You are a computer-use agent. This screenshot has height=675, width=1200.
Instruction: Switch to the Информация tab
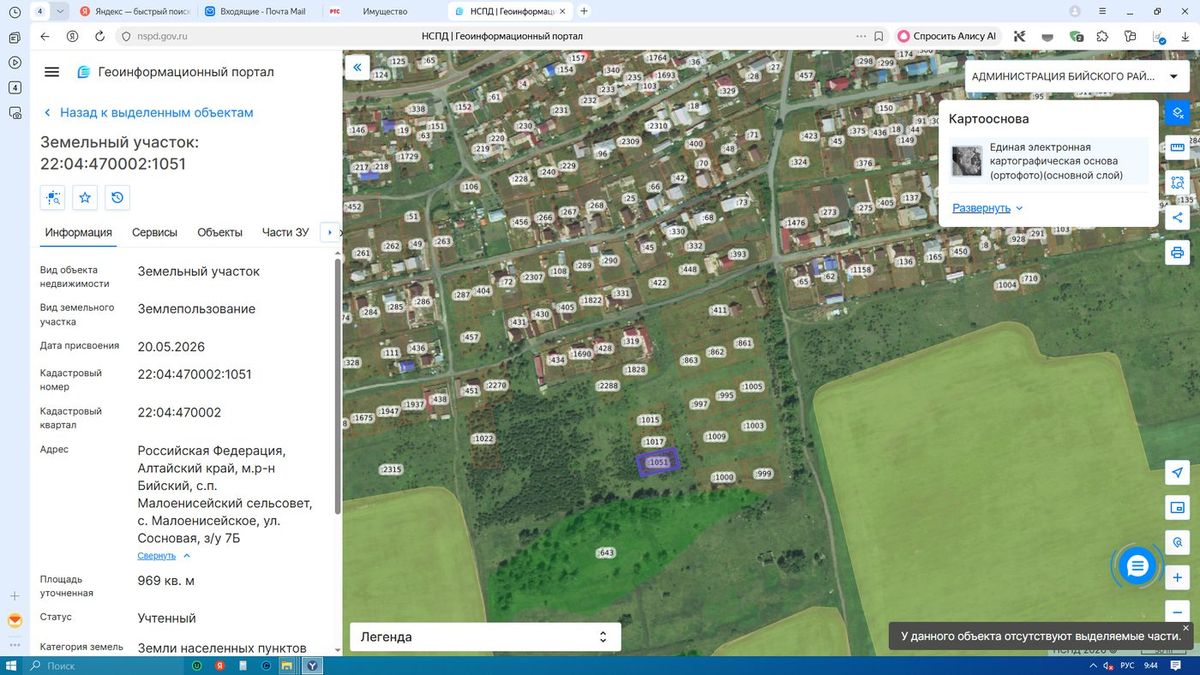[78, 232]
